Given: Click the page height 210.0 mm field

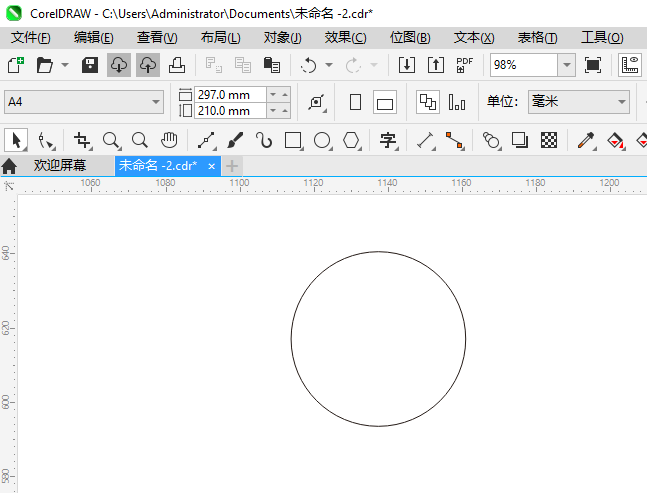Looking at the screenshot, I should click(x=230, y=111).
